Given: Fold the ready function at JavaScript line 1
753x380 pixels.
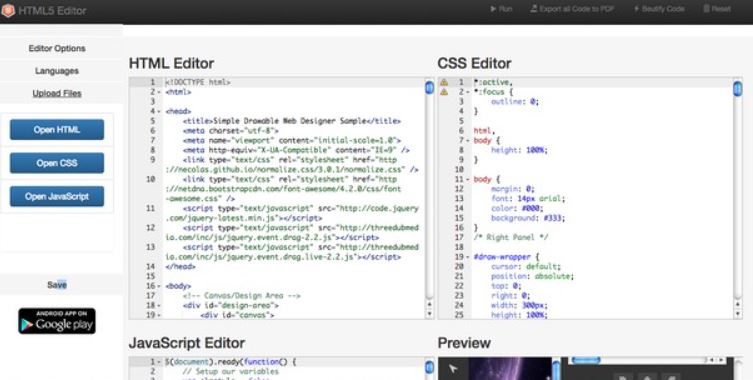Looking at the screenshot, I should click(159, 362).
